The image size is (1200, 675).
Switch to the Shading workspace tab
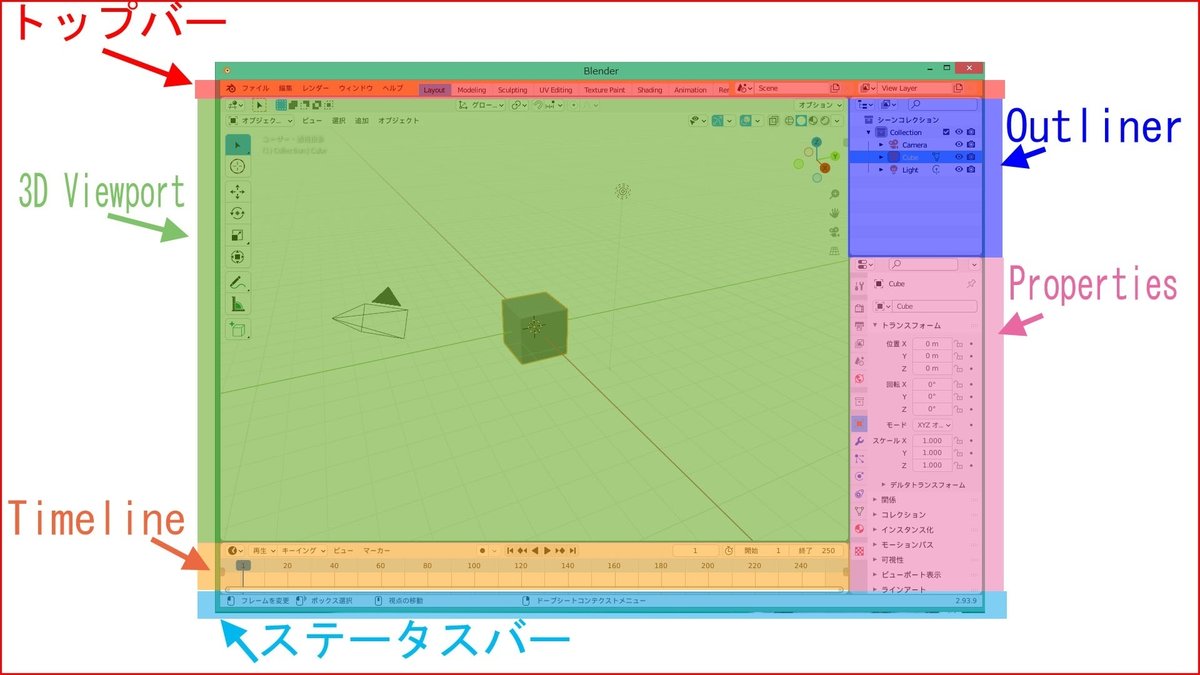(x=649, y=90)
